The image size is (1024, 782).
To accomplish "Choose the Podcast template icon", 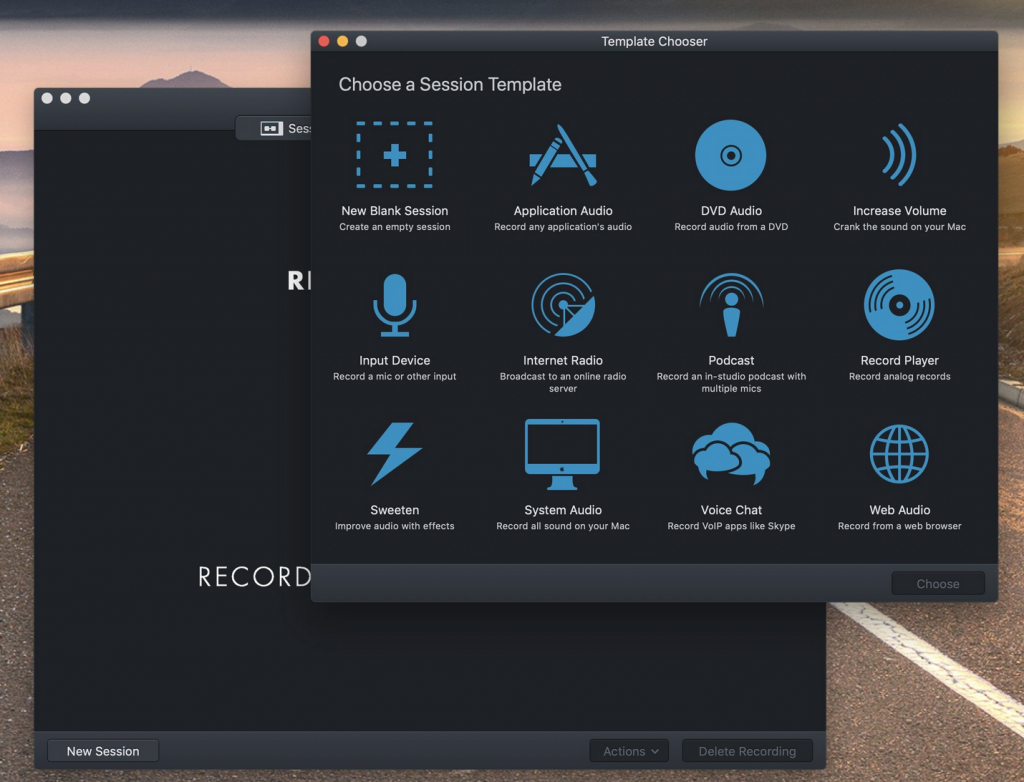I will pos(731,304).
